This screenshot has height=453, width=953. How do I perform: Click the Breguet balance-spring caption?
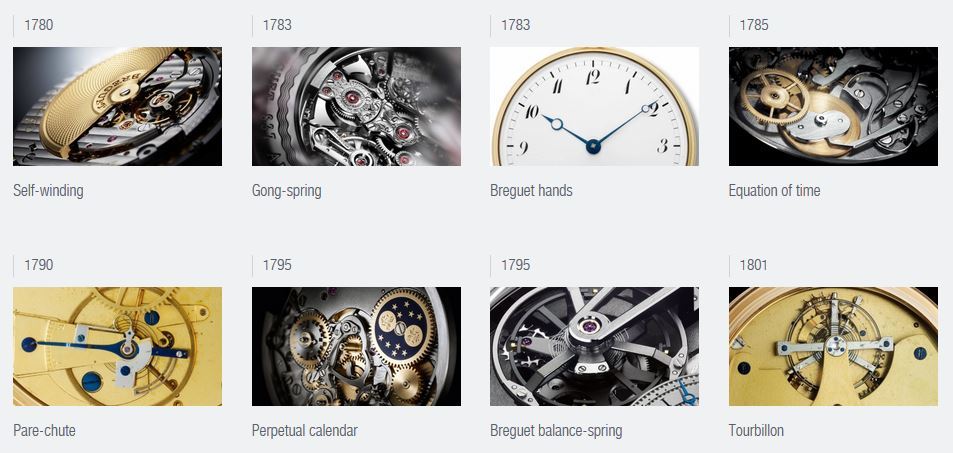tap(556, 431)
